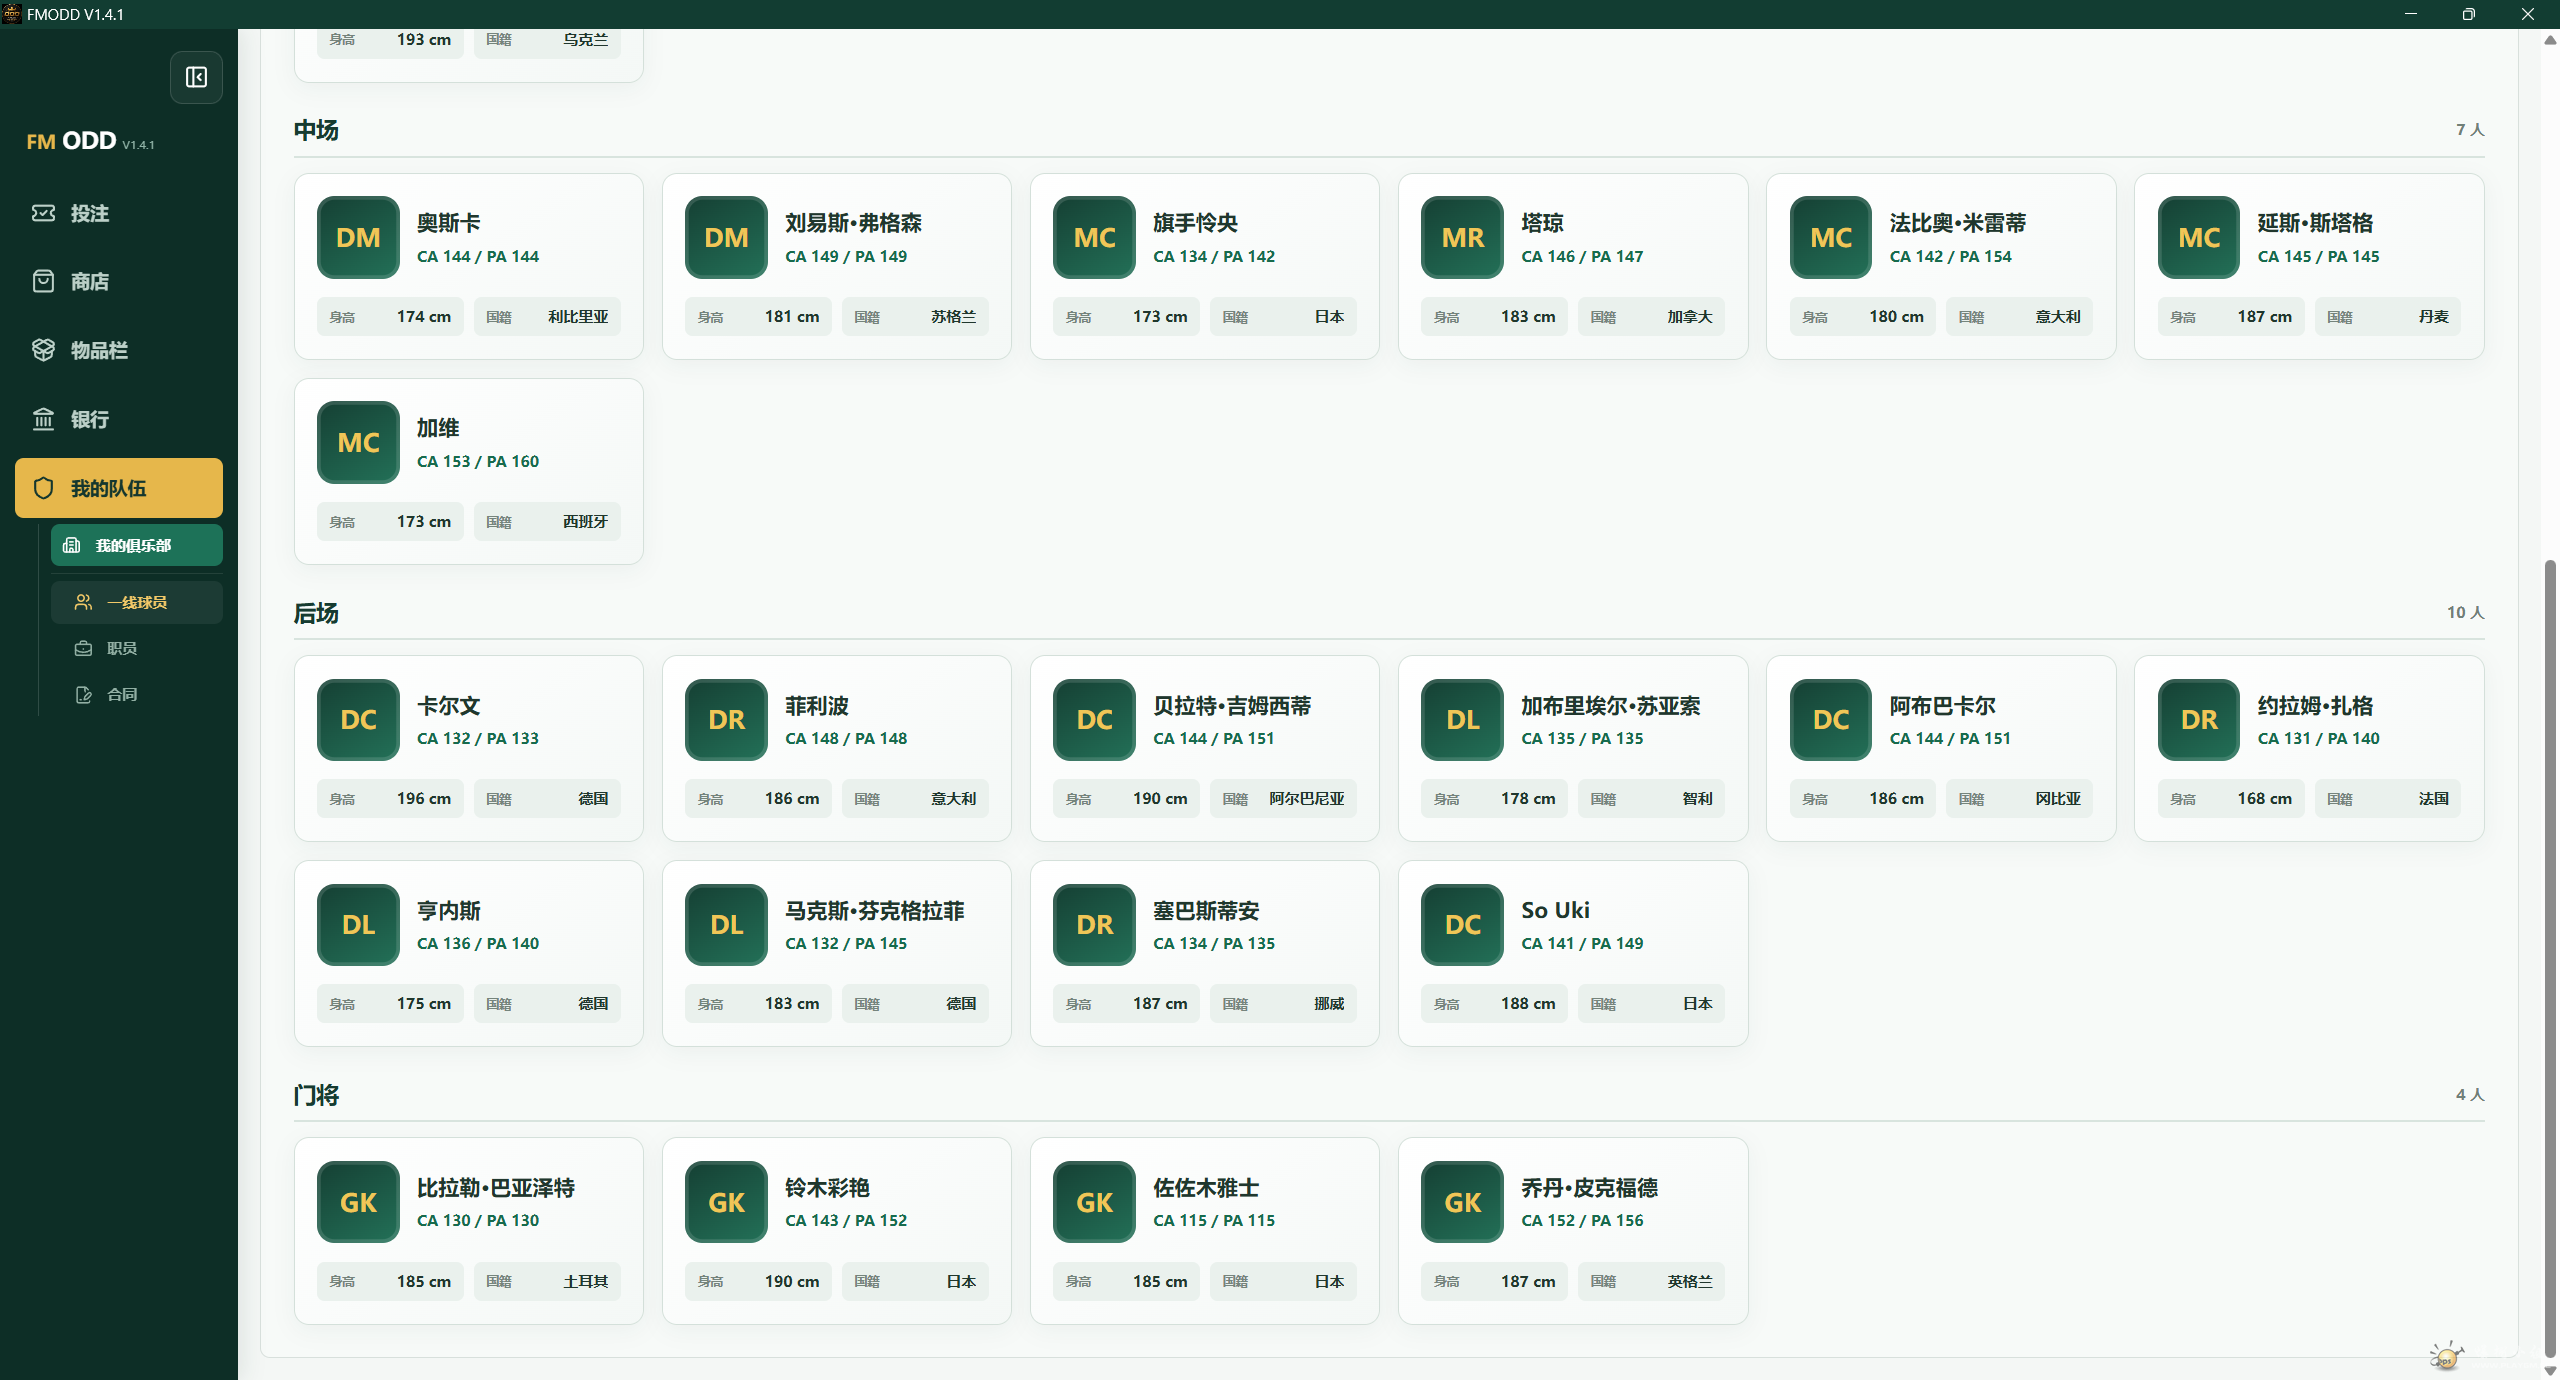Click the 我的队伍 shield icon
This screenshot has width=2560, height=1380.
tap(43, 488)
